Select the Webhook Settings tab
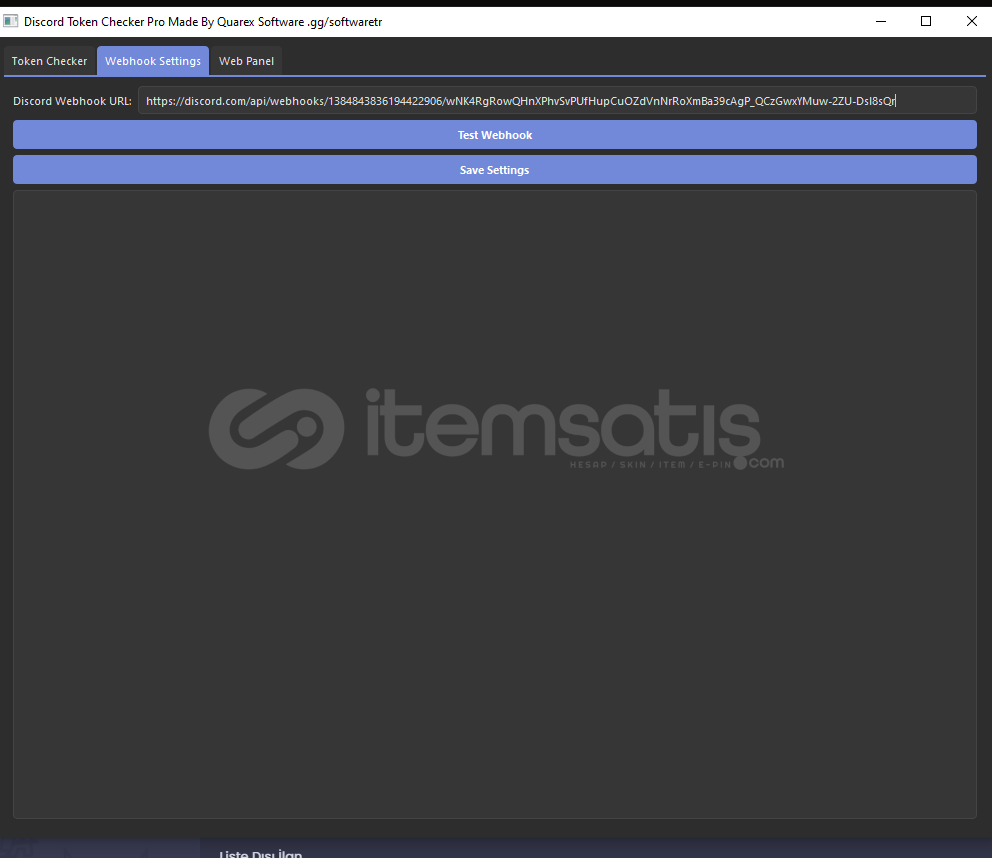This screenshot has width=992, height=858. 153,61
